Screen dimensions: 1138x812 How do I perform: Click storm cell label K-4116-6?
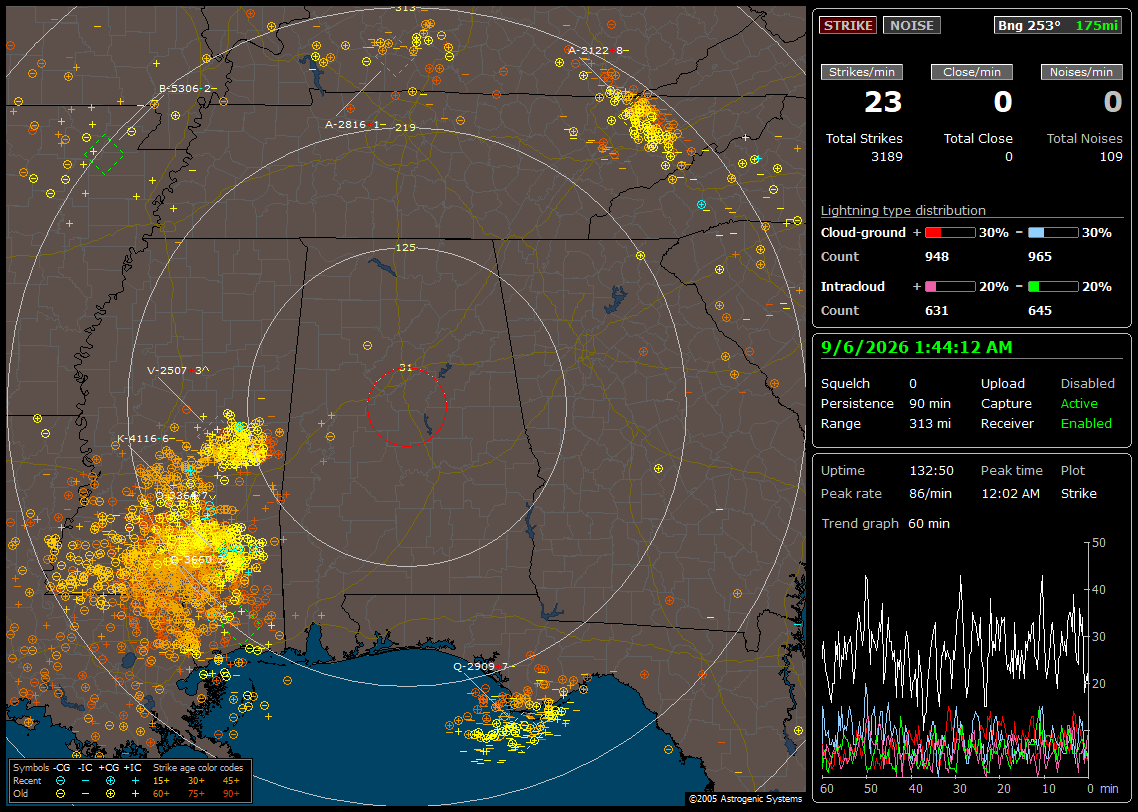pos(143,439)
